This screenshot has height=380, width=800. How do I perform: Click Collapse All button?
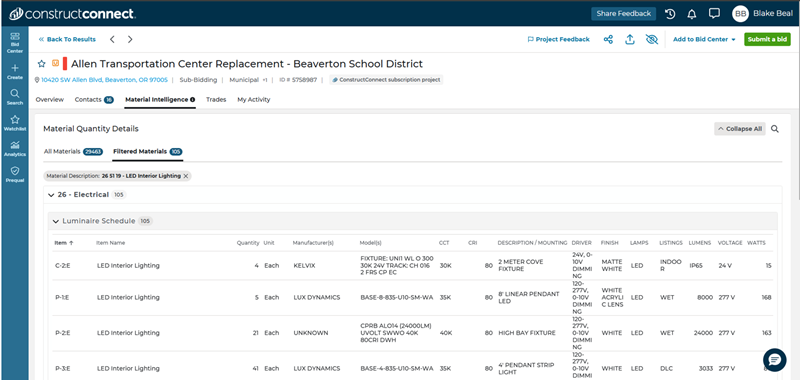[740, 129]
